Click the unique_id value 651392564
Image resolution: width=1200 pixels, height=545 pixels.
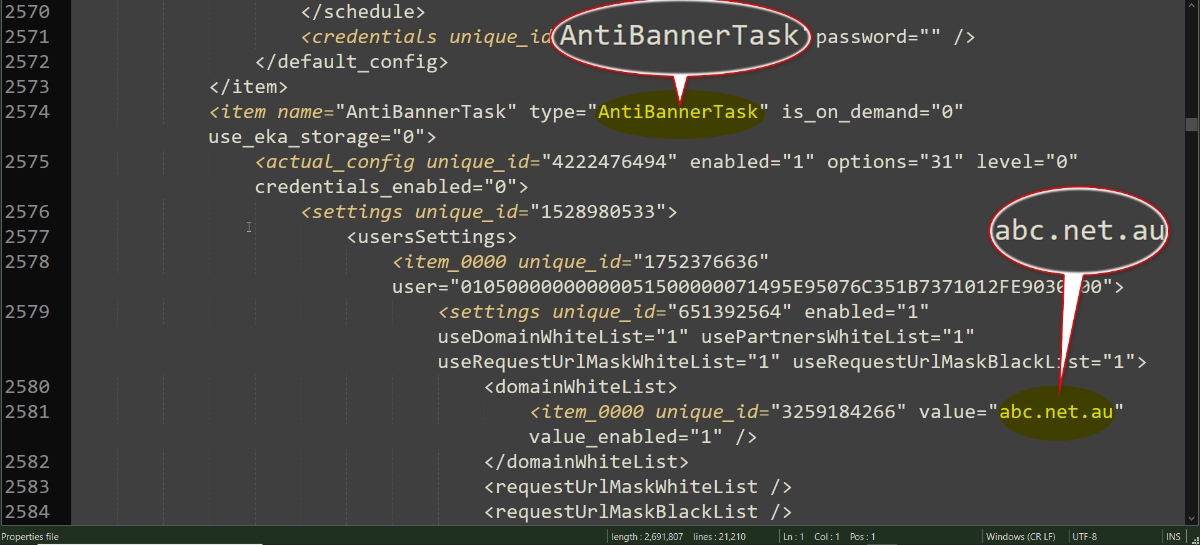click(736, 312)
